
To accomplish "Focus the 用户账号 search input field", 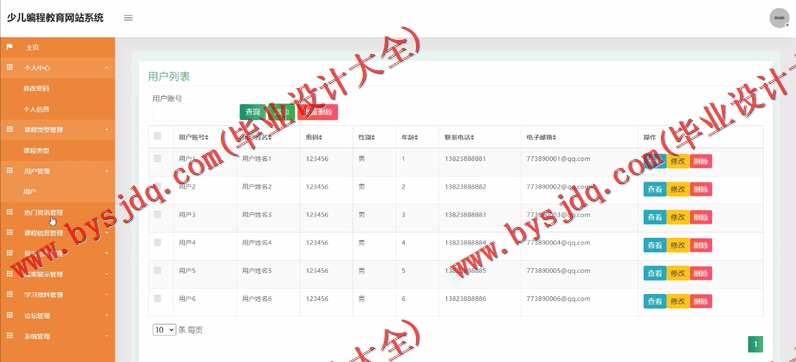I will point(195,113).
